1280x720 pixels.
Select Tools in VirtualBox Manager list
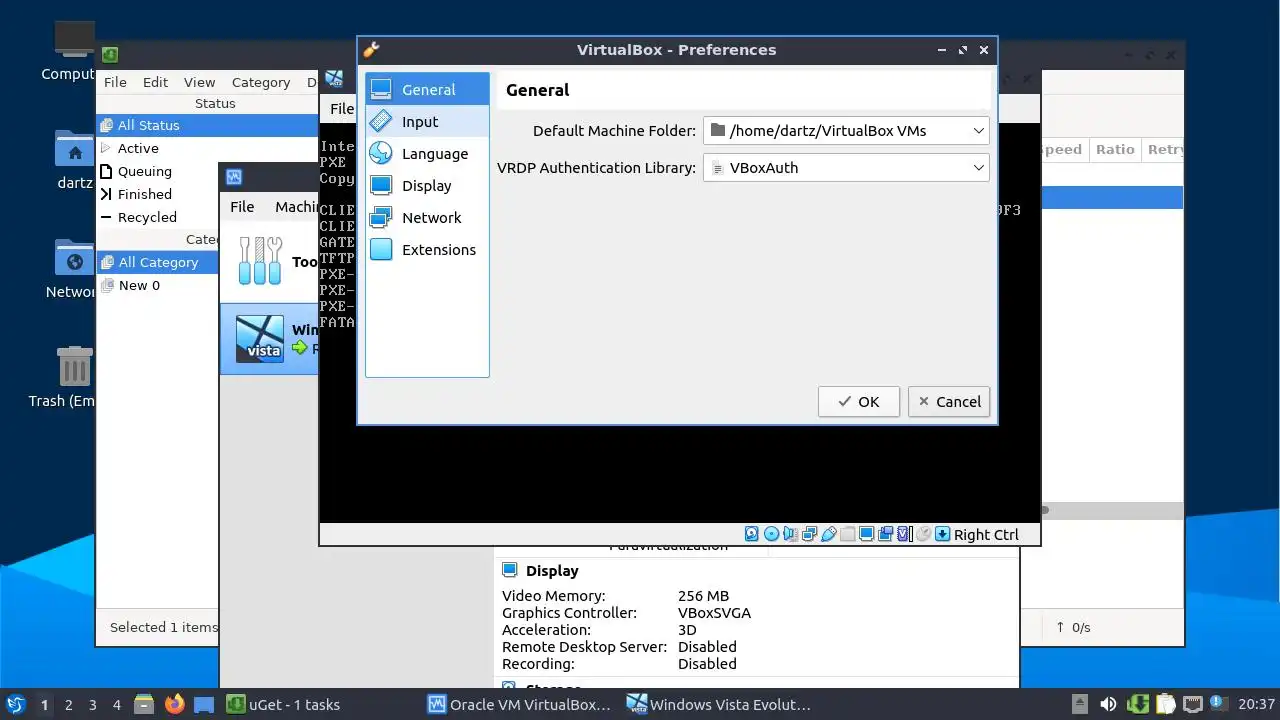click(x=270, y=262)
